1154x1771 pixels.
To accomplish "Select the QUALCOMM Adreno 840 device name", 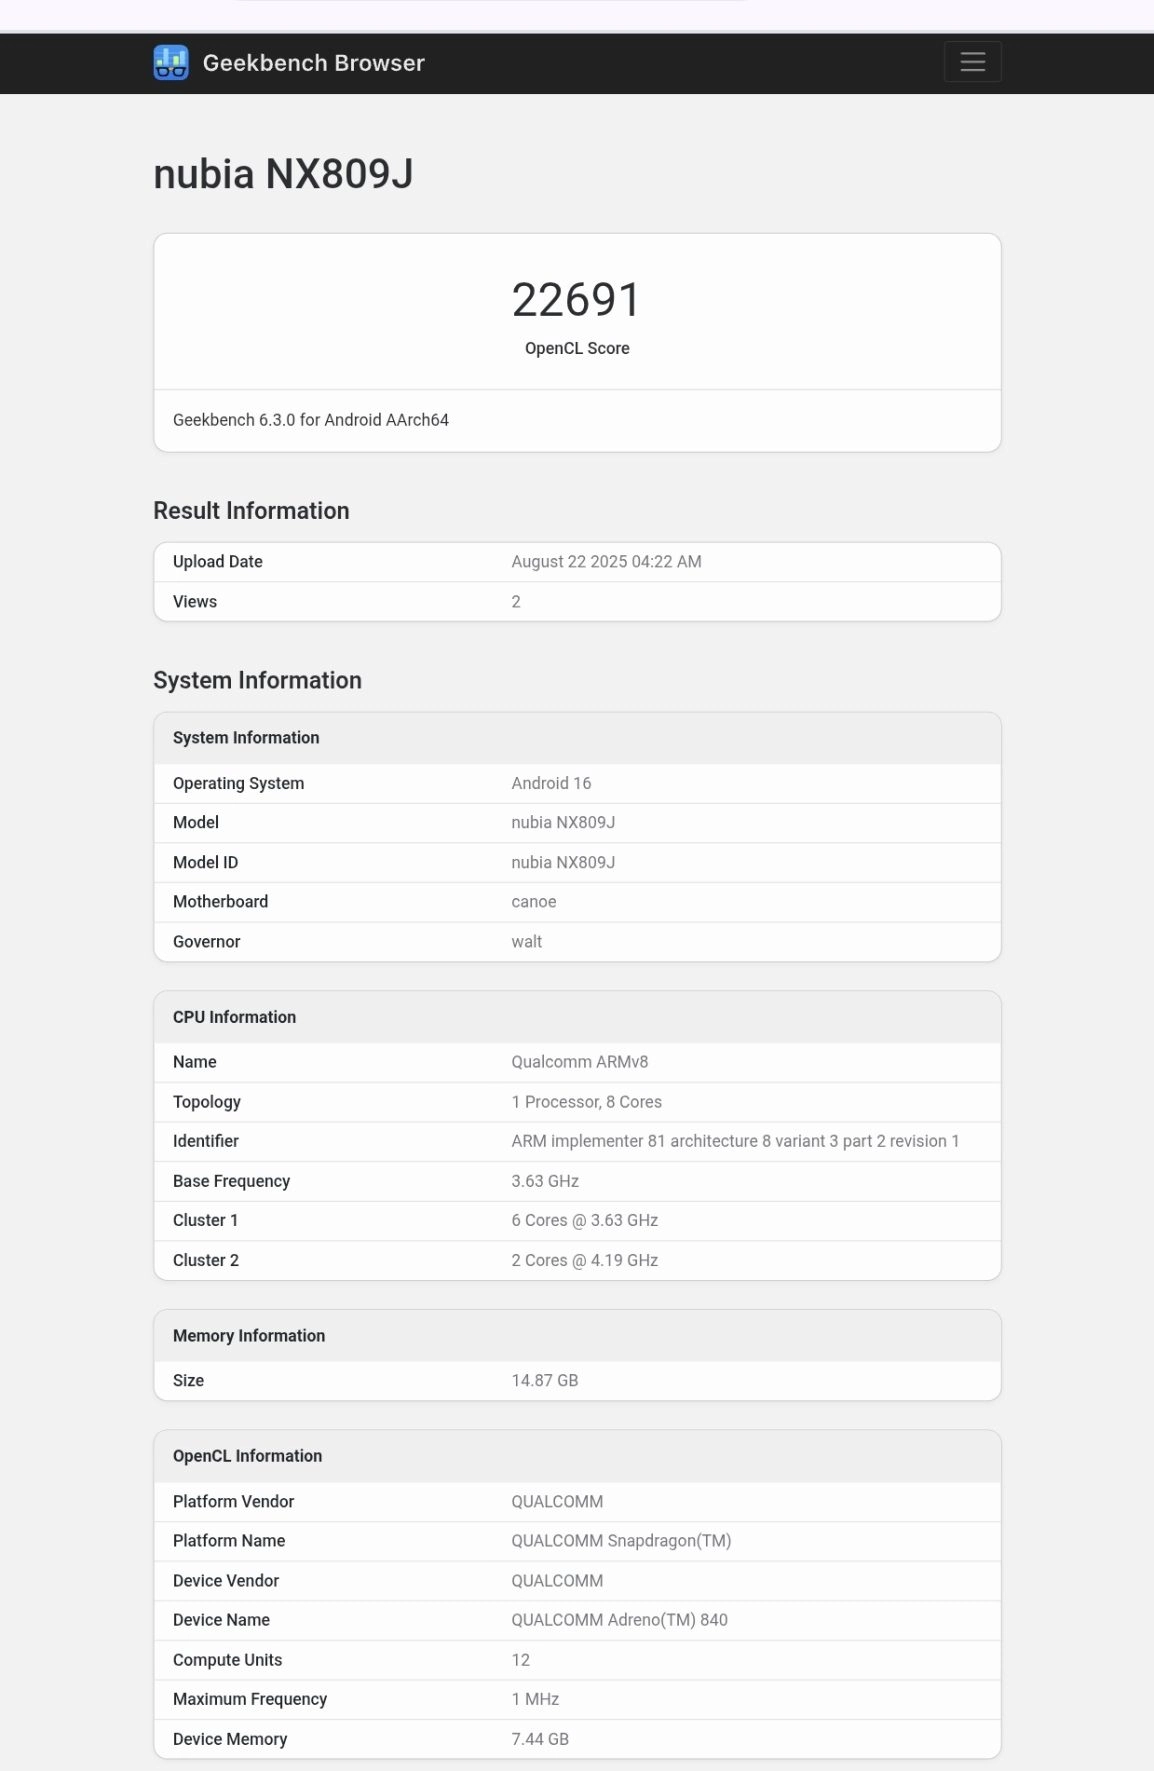I will [618, 1619].
